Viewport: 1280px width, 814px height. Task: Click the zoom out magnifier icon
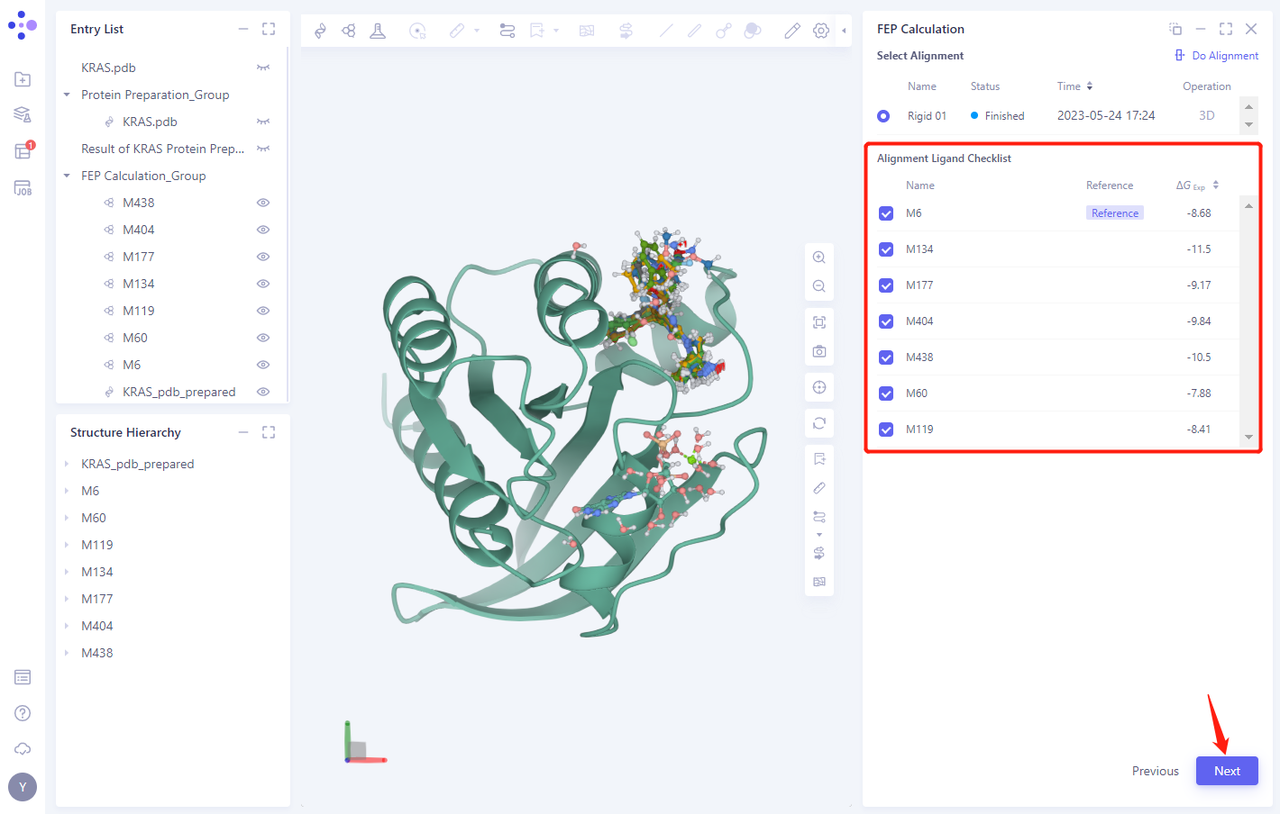click(x=819, y=287)
